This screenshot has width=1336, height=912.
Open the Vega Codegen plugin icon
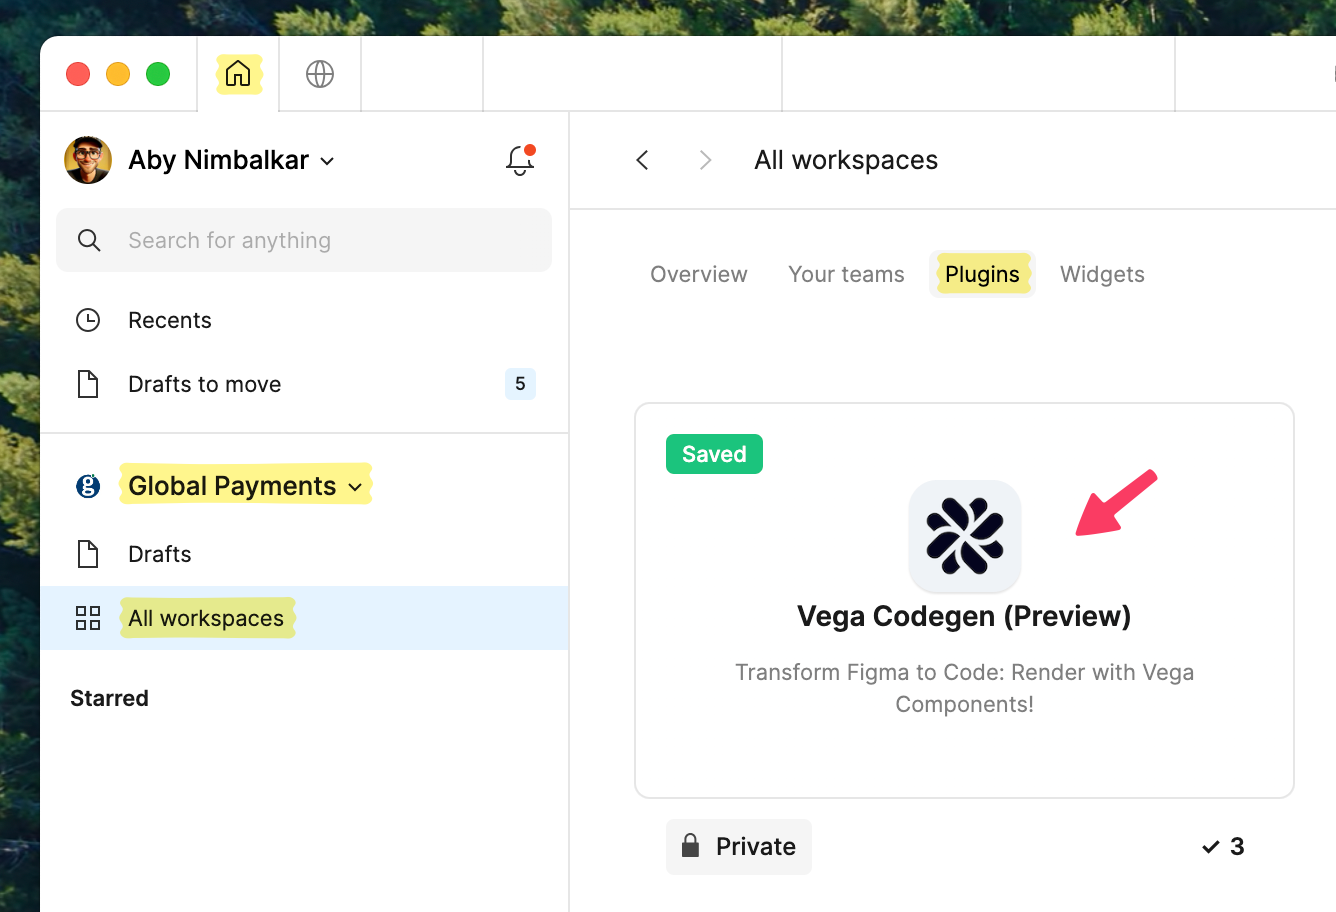tap(964, 536)
